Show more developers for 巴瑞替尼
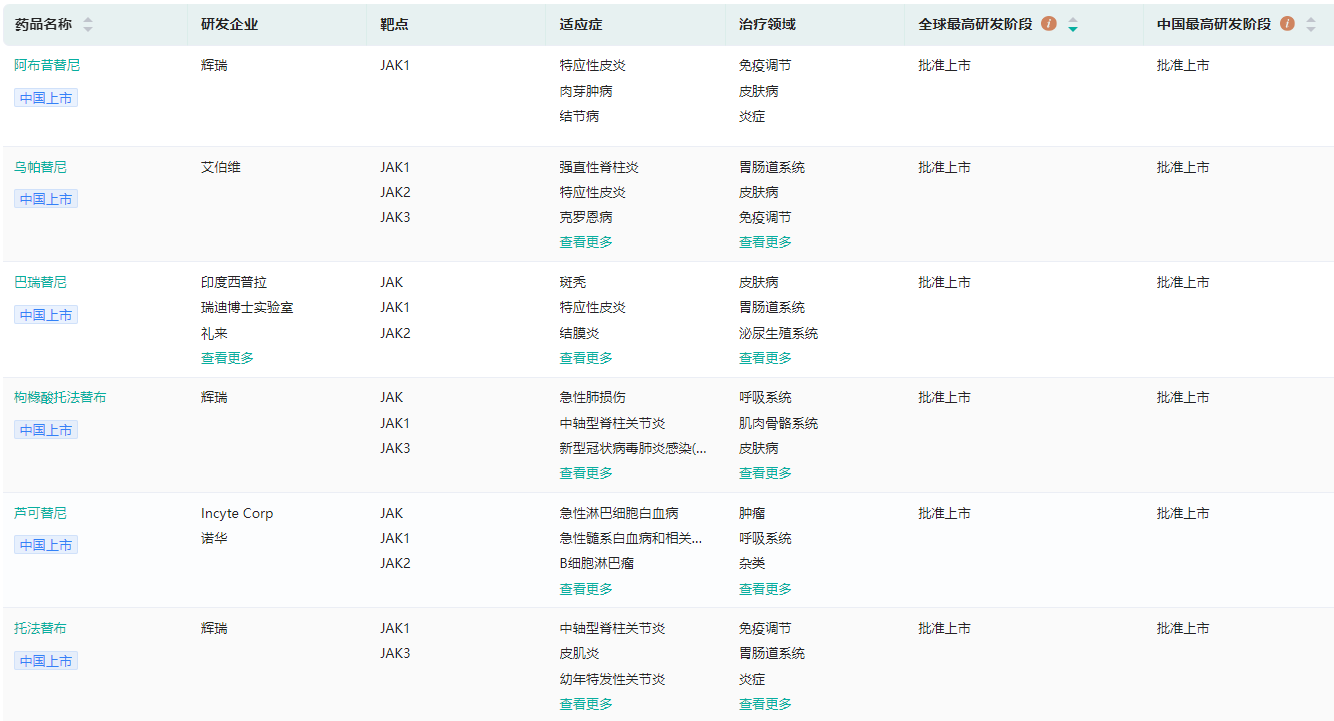The height and width of the screenshot is (721, 1334). 227,358
